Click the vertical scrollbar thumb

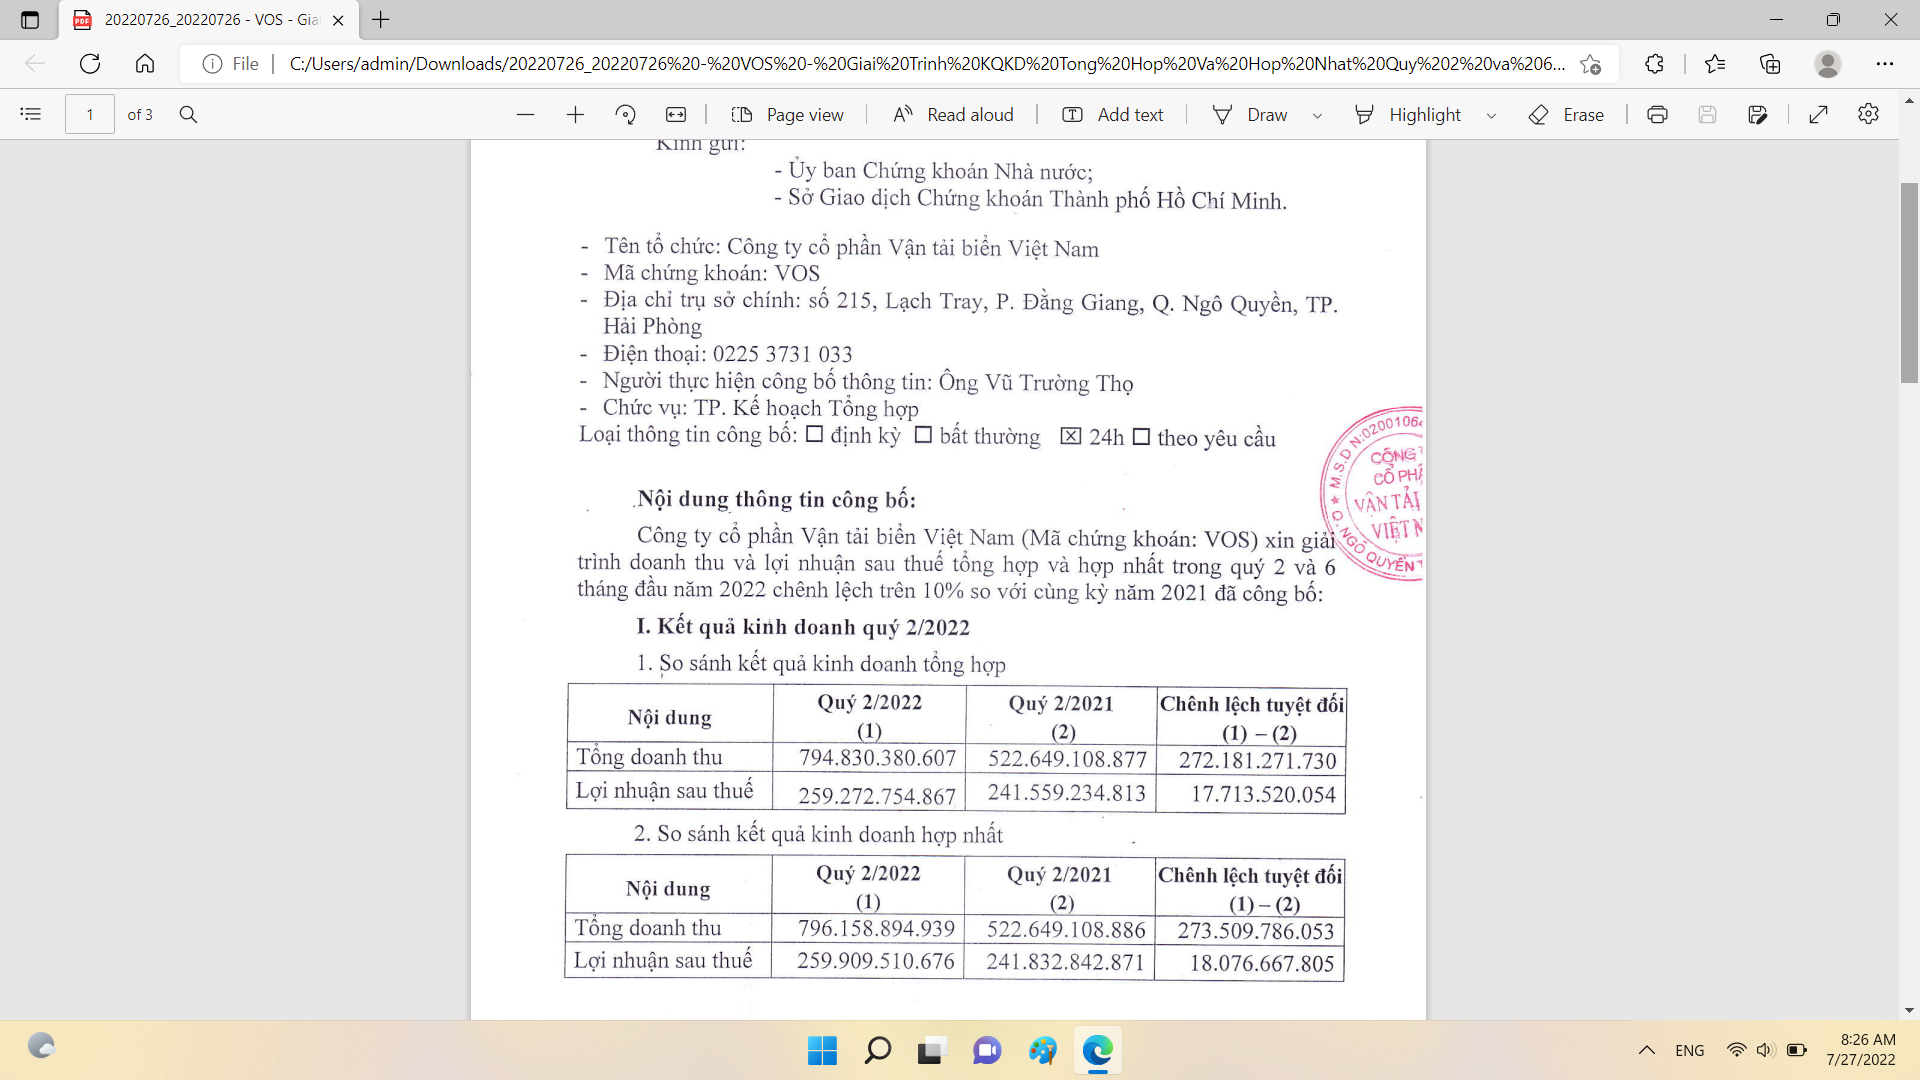[x=1909, y=282]
